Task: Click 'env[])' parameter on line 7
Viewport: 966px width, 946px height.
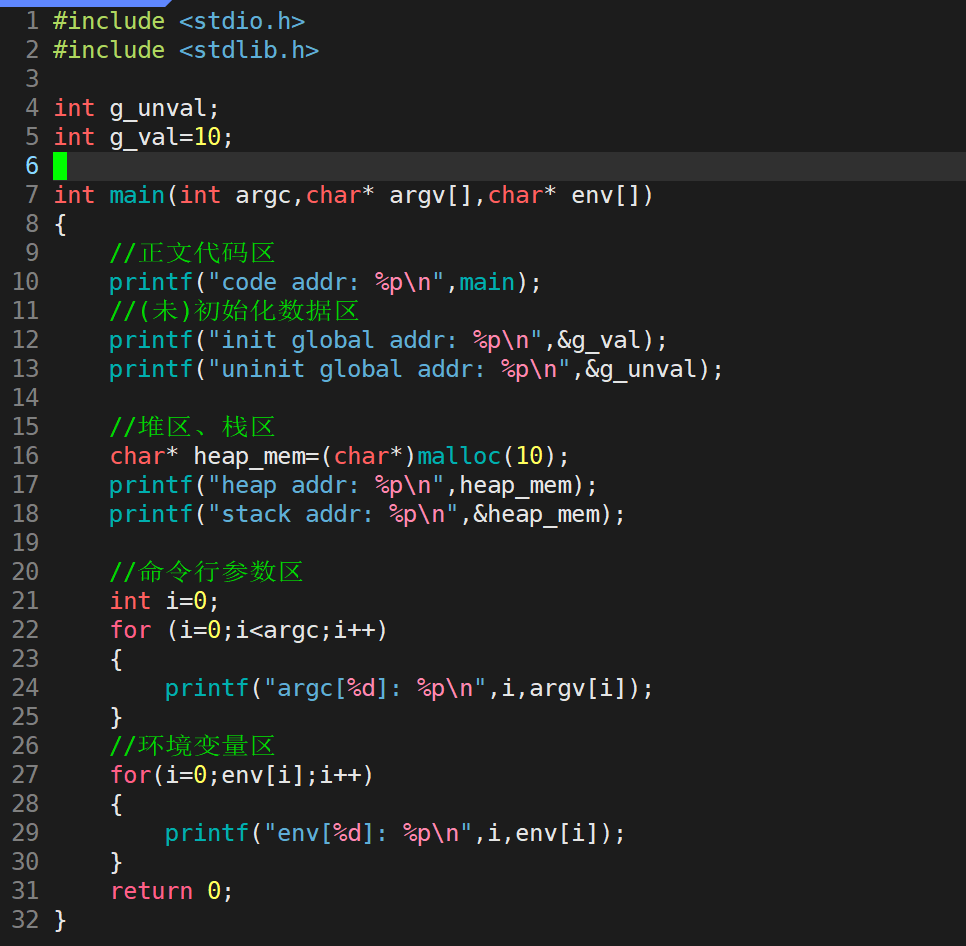Action: 612,196
